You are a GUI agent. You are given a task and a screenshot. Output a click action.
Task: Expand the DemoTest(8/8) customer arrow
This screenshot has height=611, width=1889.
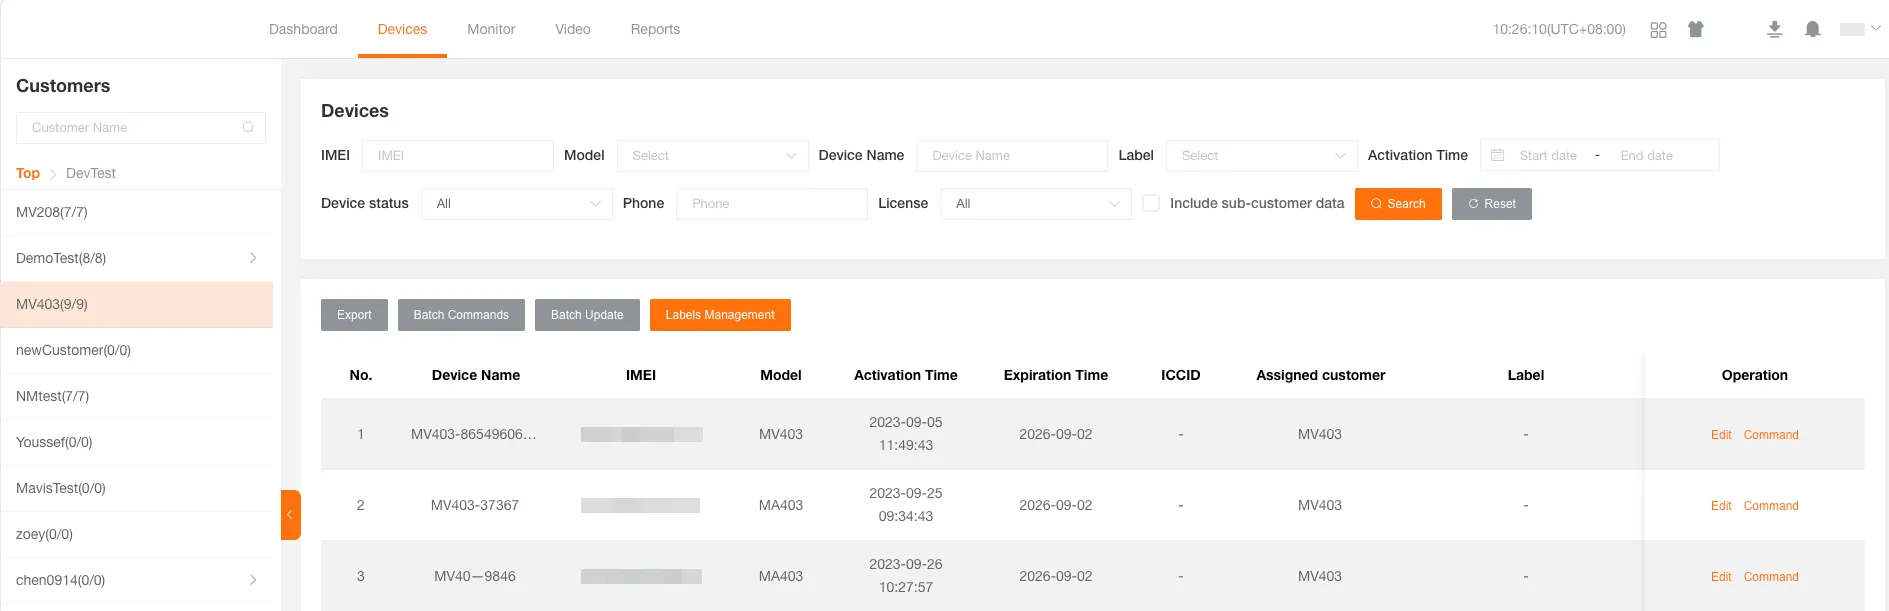253,258
